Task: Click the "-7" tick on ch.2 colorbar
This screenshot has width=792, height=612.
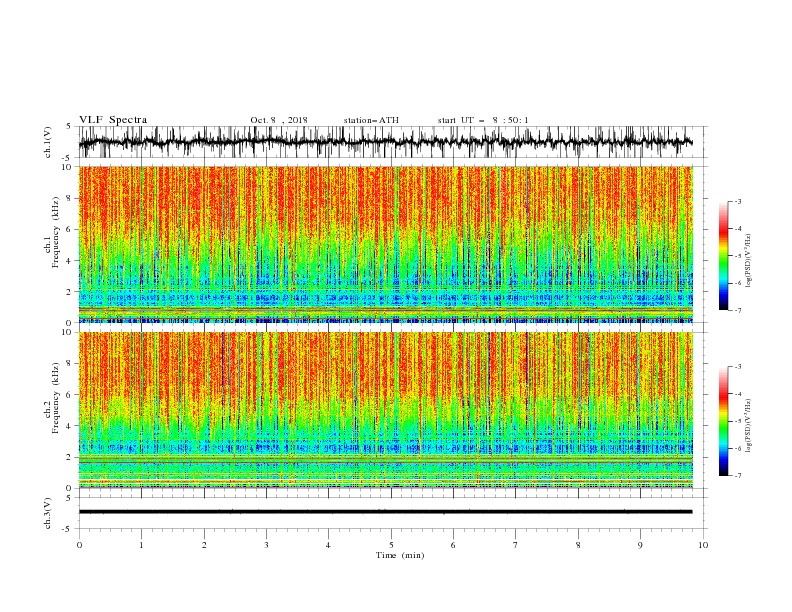Action: tap(738, 475)
